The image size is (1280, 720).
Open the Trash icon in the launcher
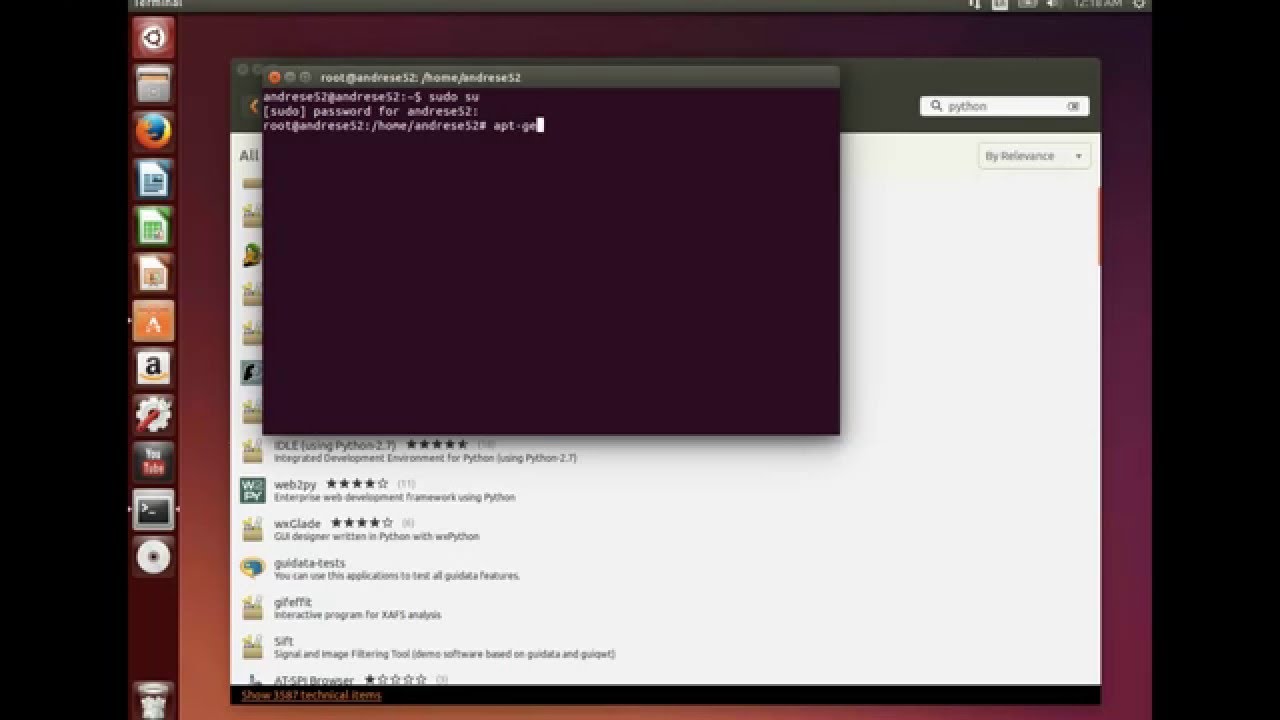[153, 700]
